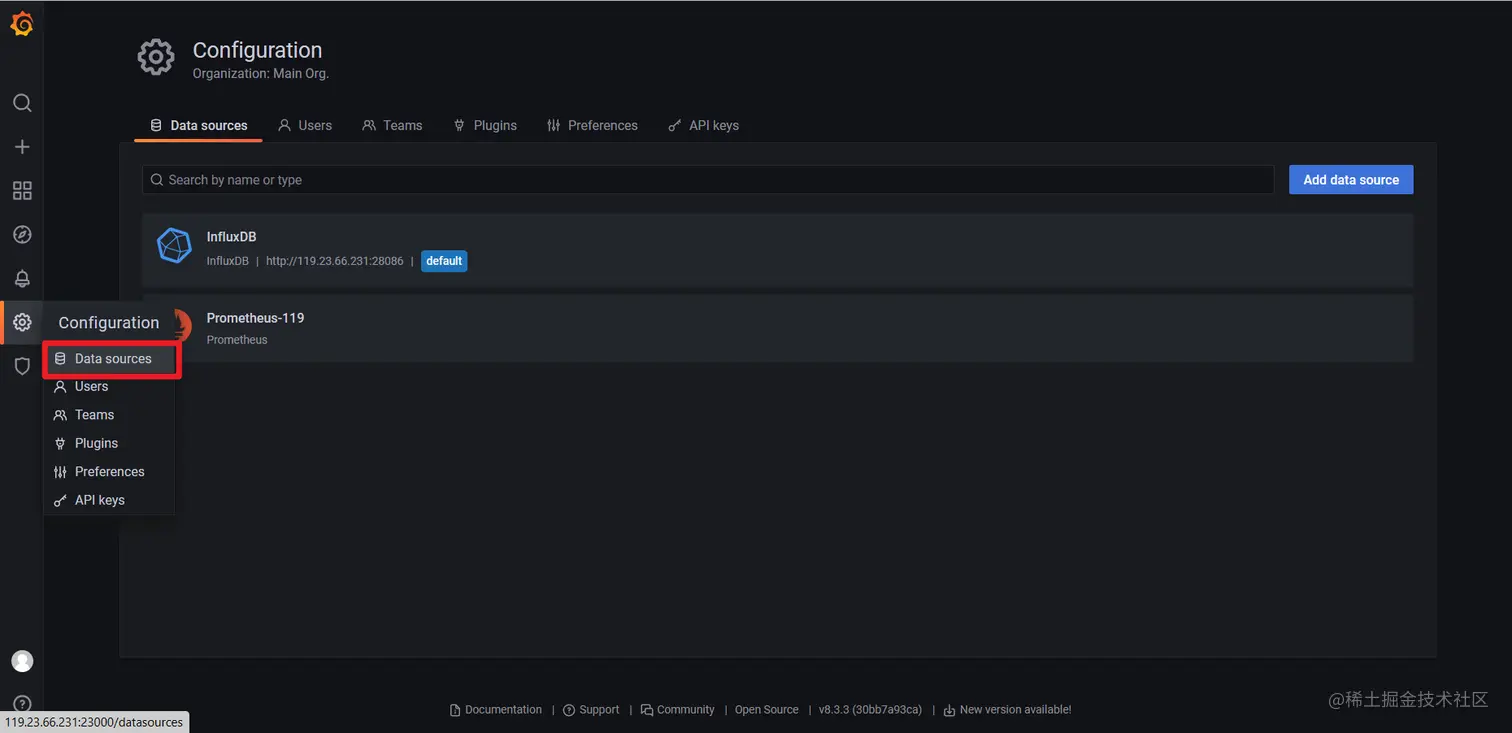
Task: Click the Organization: Main Org. subtitle
Action: [261, 74]
